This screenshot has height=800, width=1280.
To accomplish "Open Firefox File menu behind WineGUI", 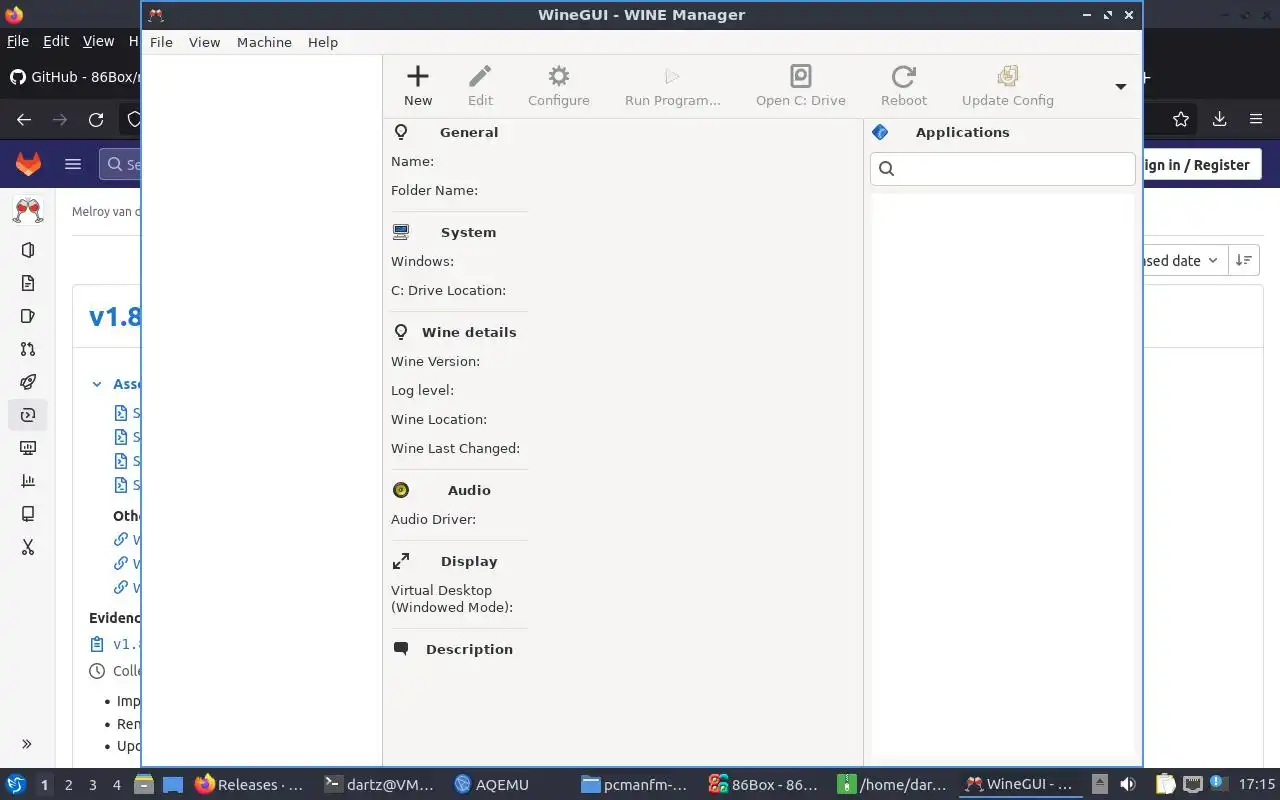I will 17,41.
